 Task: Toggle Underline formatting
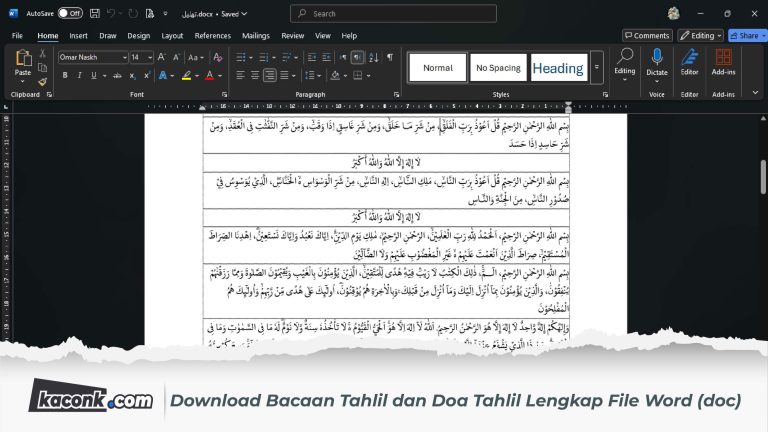93,75
